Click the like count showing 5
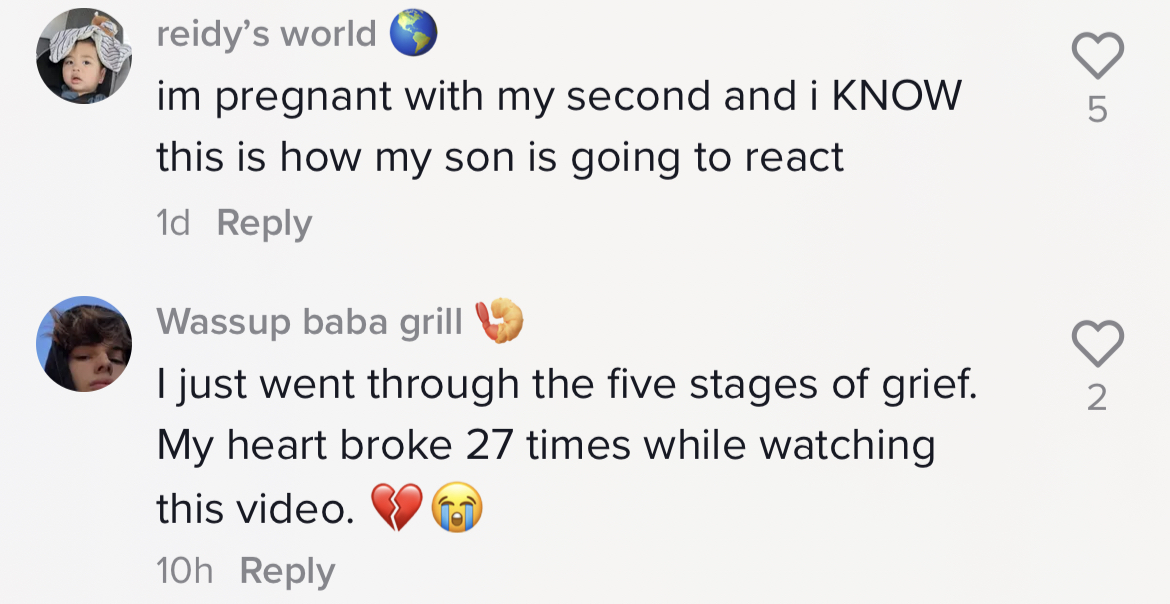The width and height of the screenshot is (1170, 604). 1097,110
